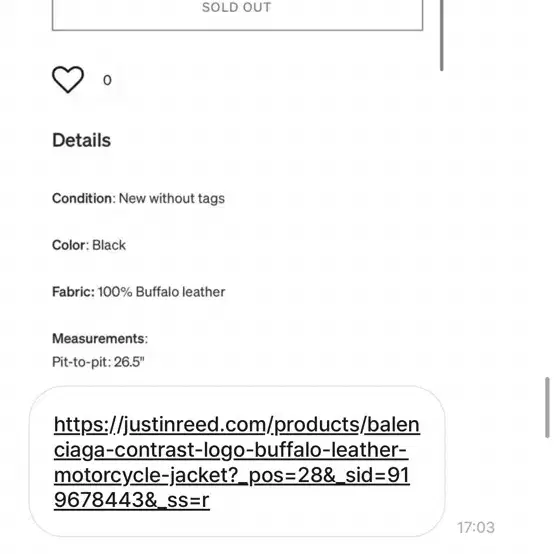Viewport: 554px width, 554px height.
Task: Click the 'New without tags' condition value
Action: tap(172, 199)
